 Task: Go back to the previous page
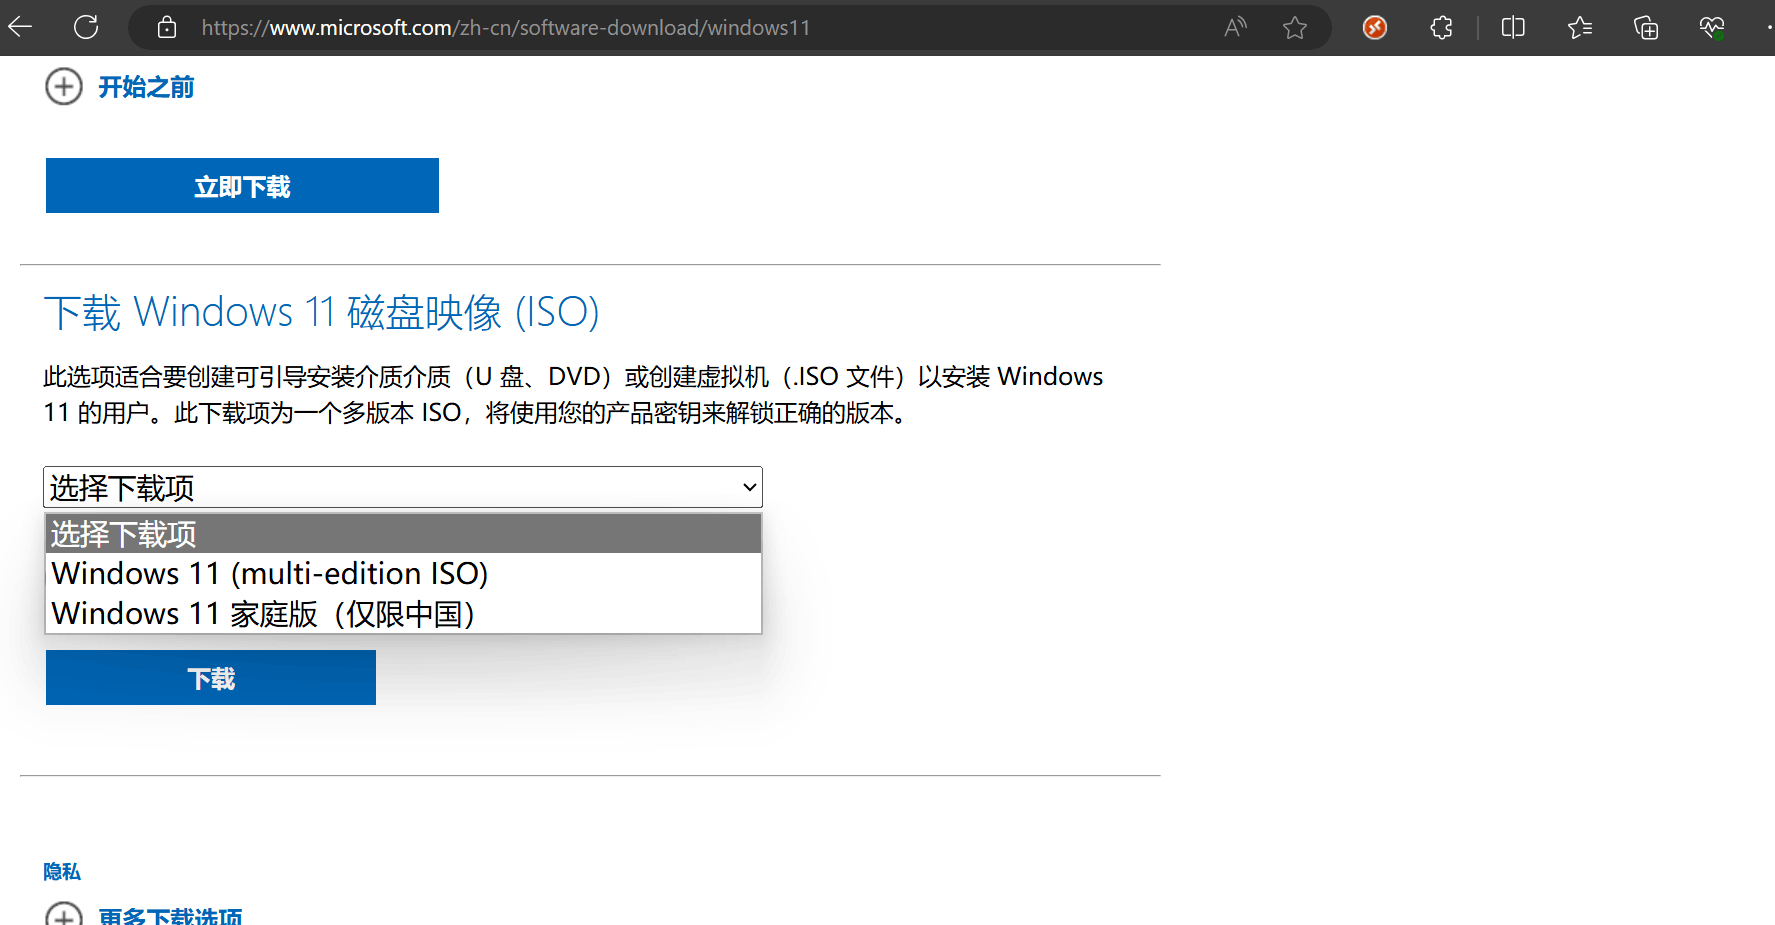[20, 27]
